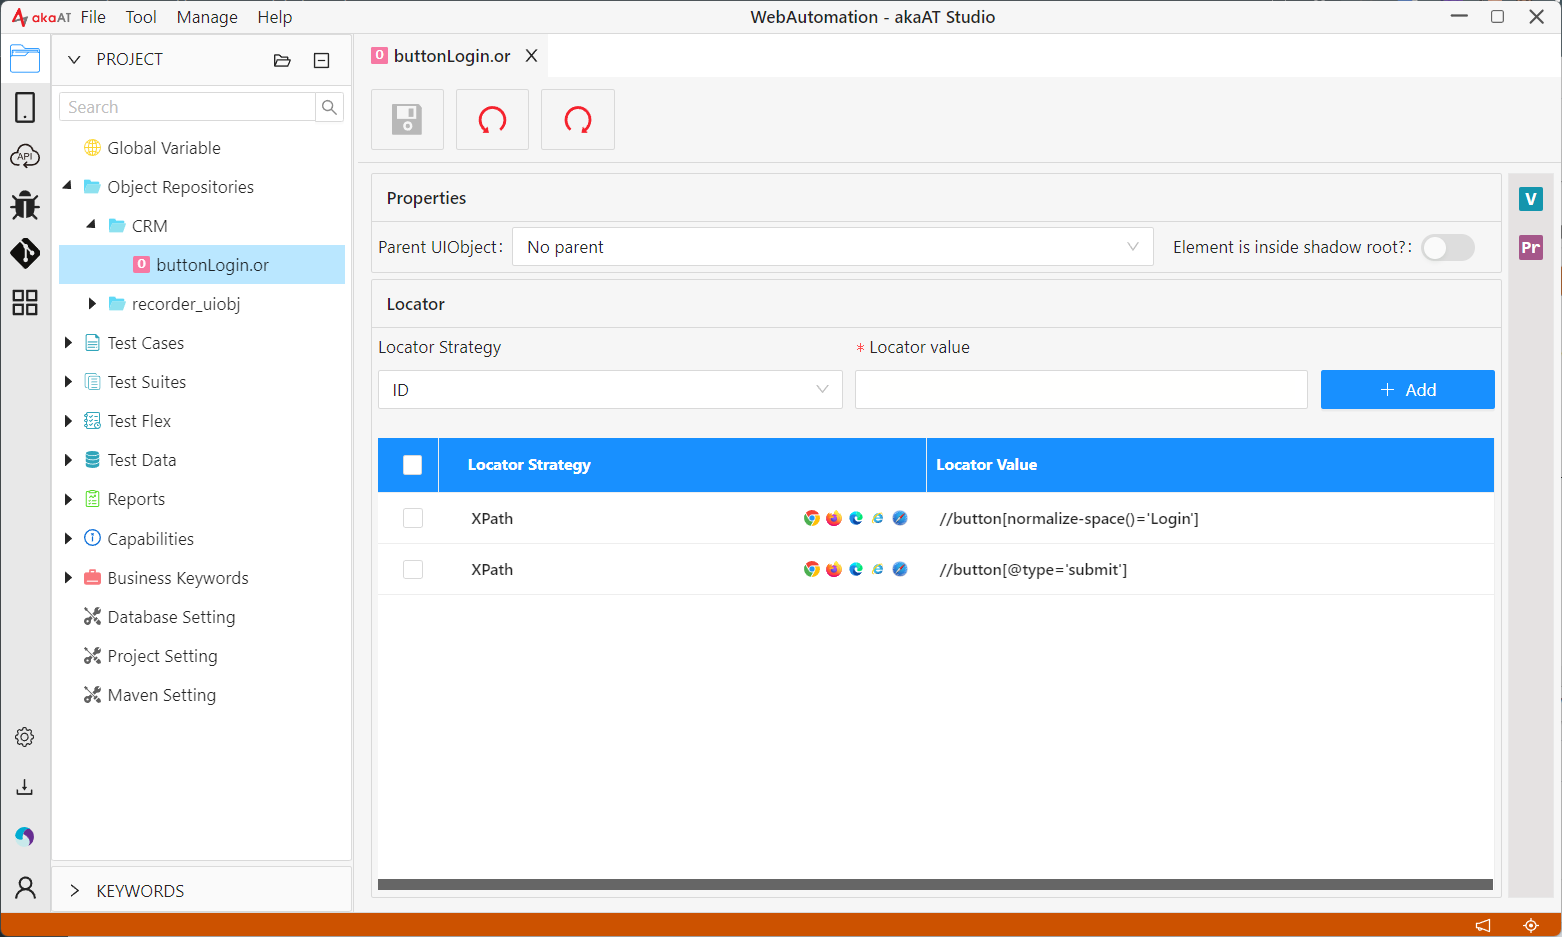
Task: Check the select-all checkbox in table header
Action: tap(412, 465)
